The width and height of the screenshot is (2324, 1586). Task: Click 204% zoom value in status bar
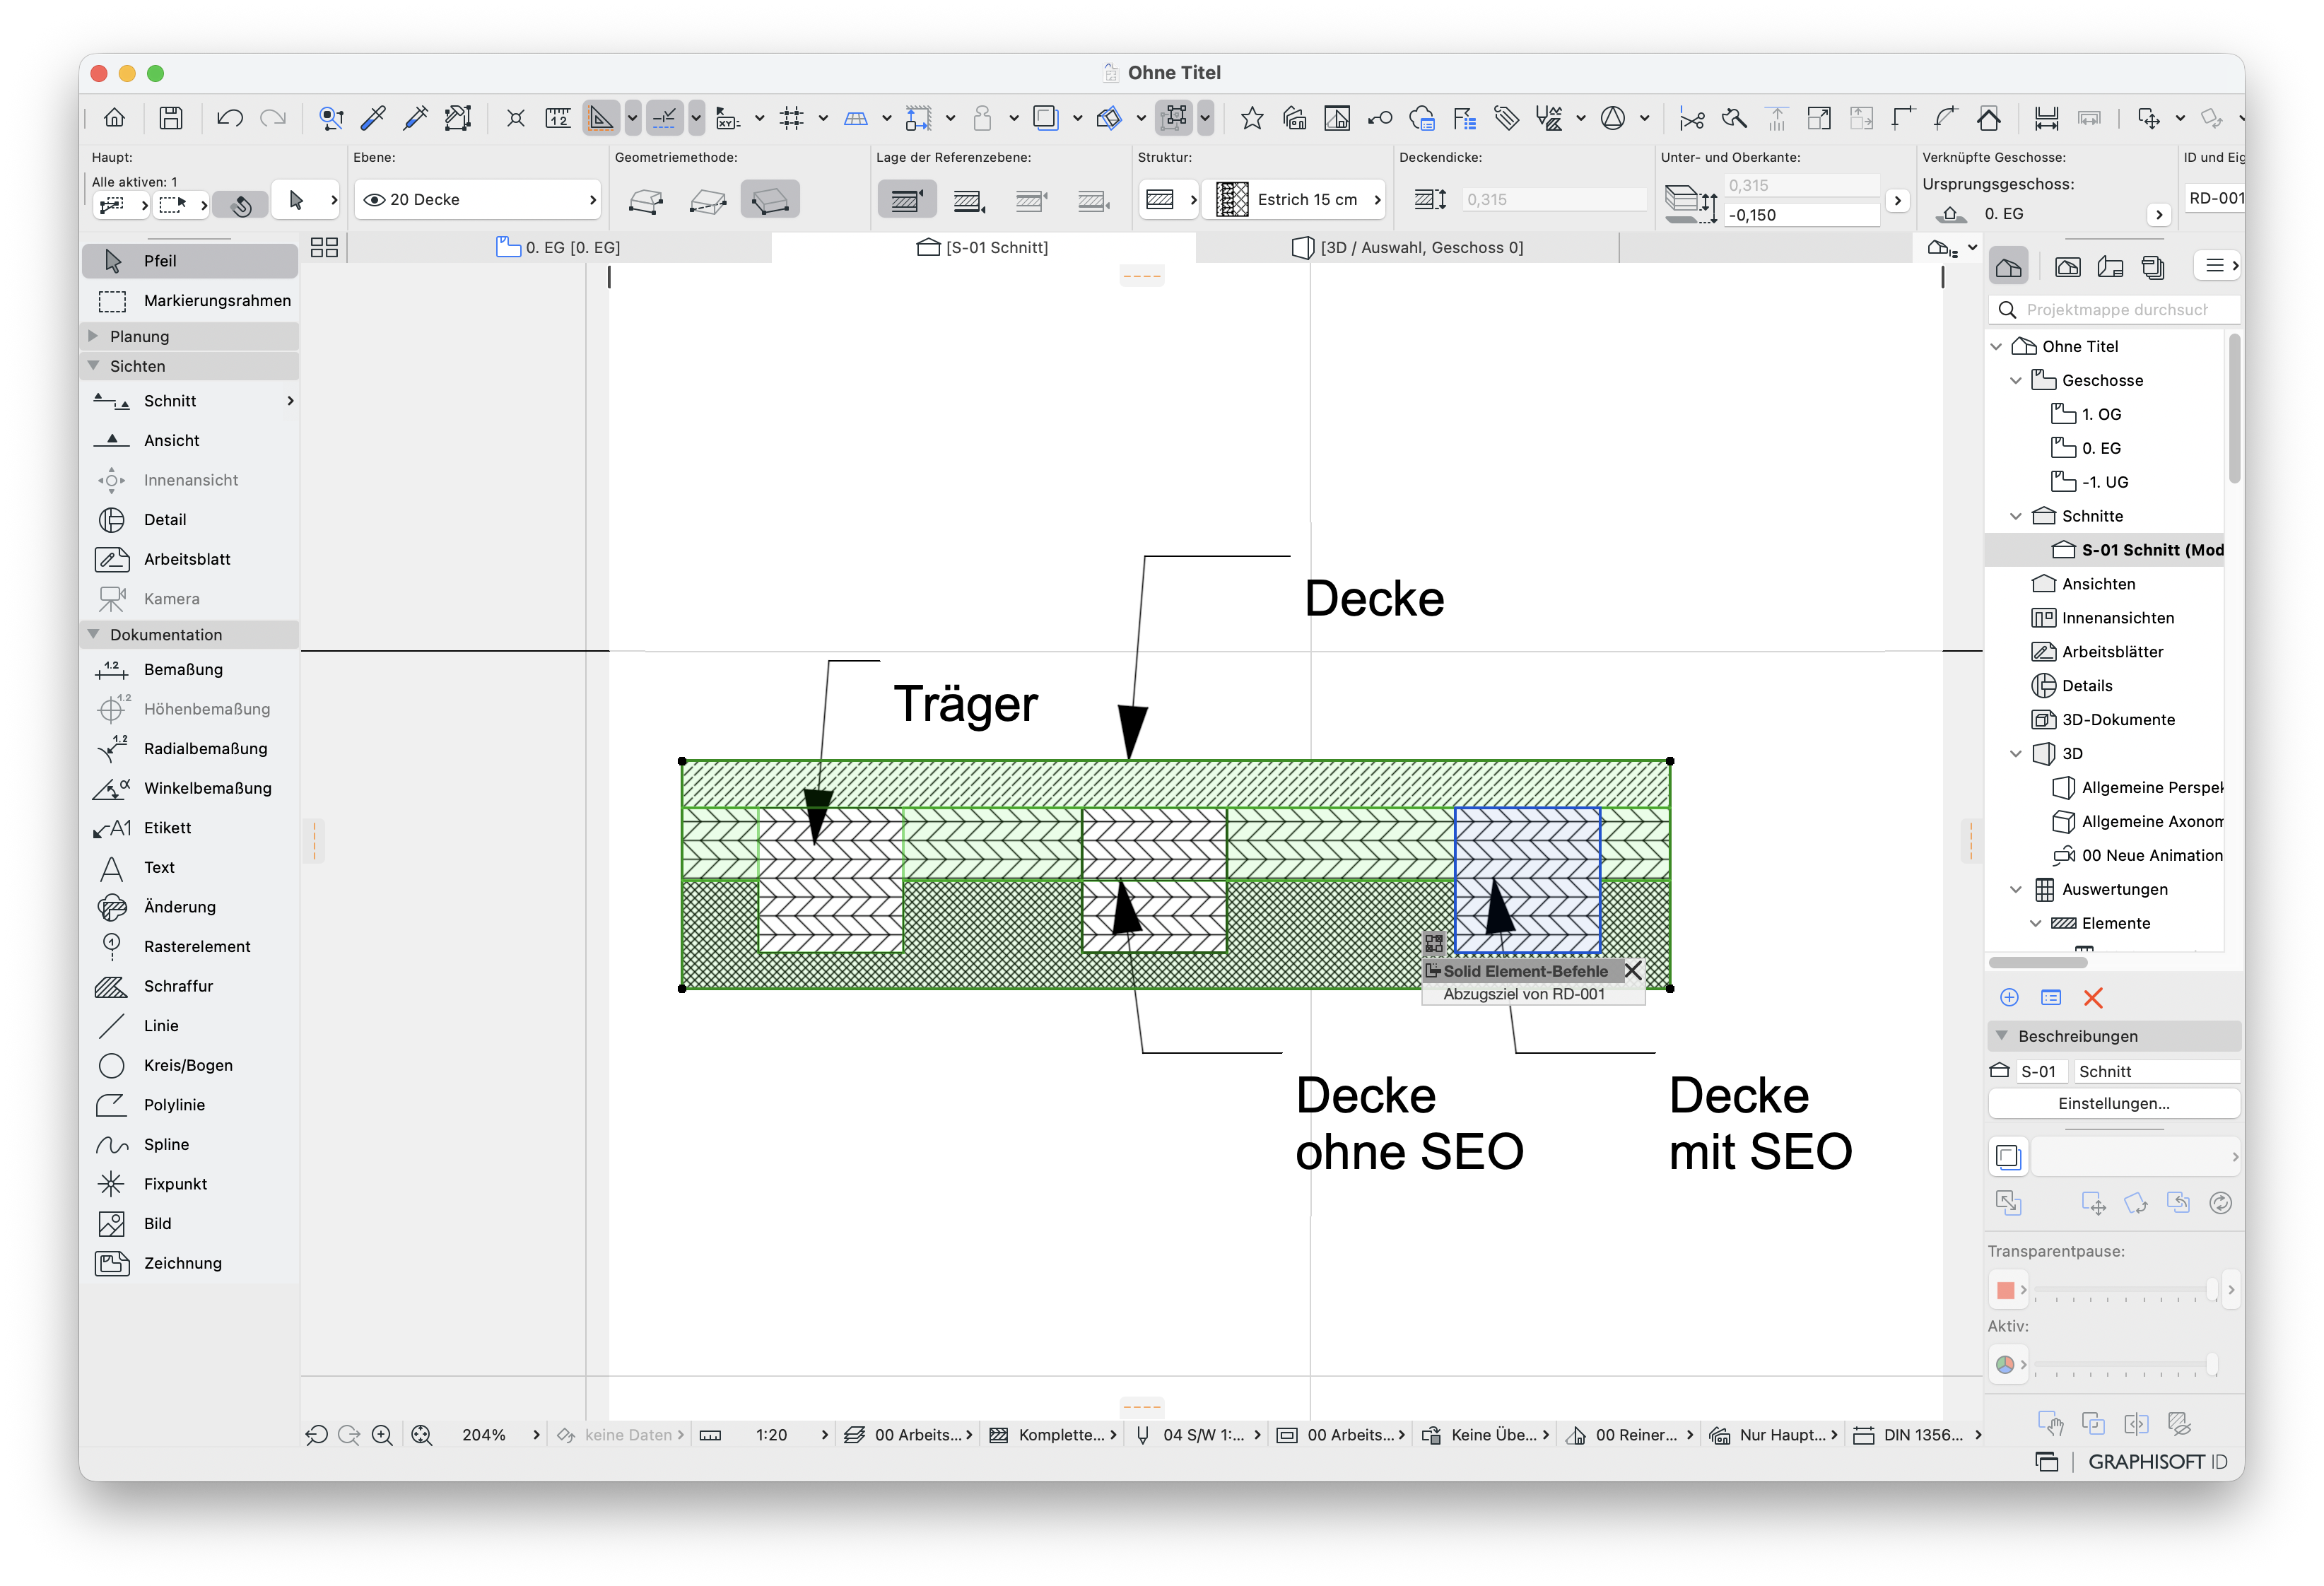(x=484, y=1435)
